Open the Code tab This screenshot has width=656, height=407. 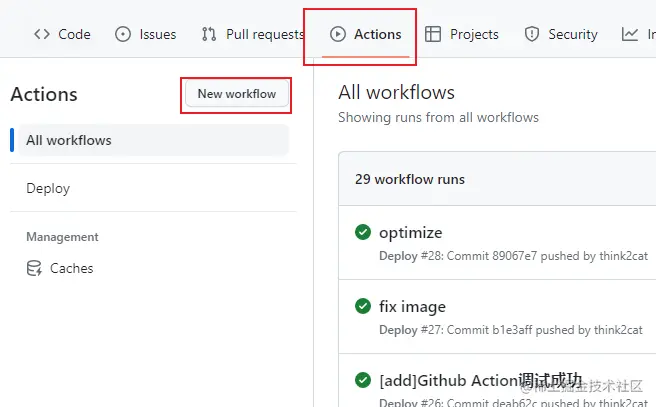pos(62,34)
